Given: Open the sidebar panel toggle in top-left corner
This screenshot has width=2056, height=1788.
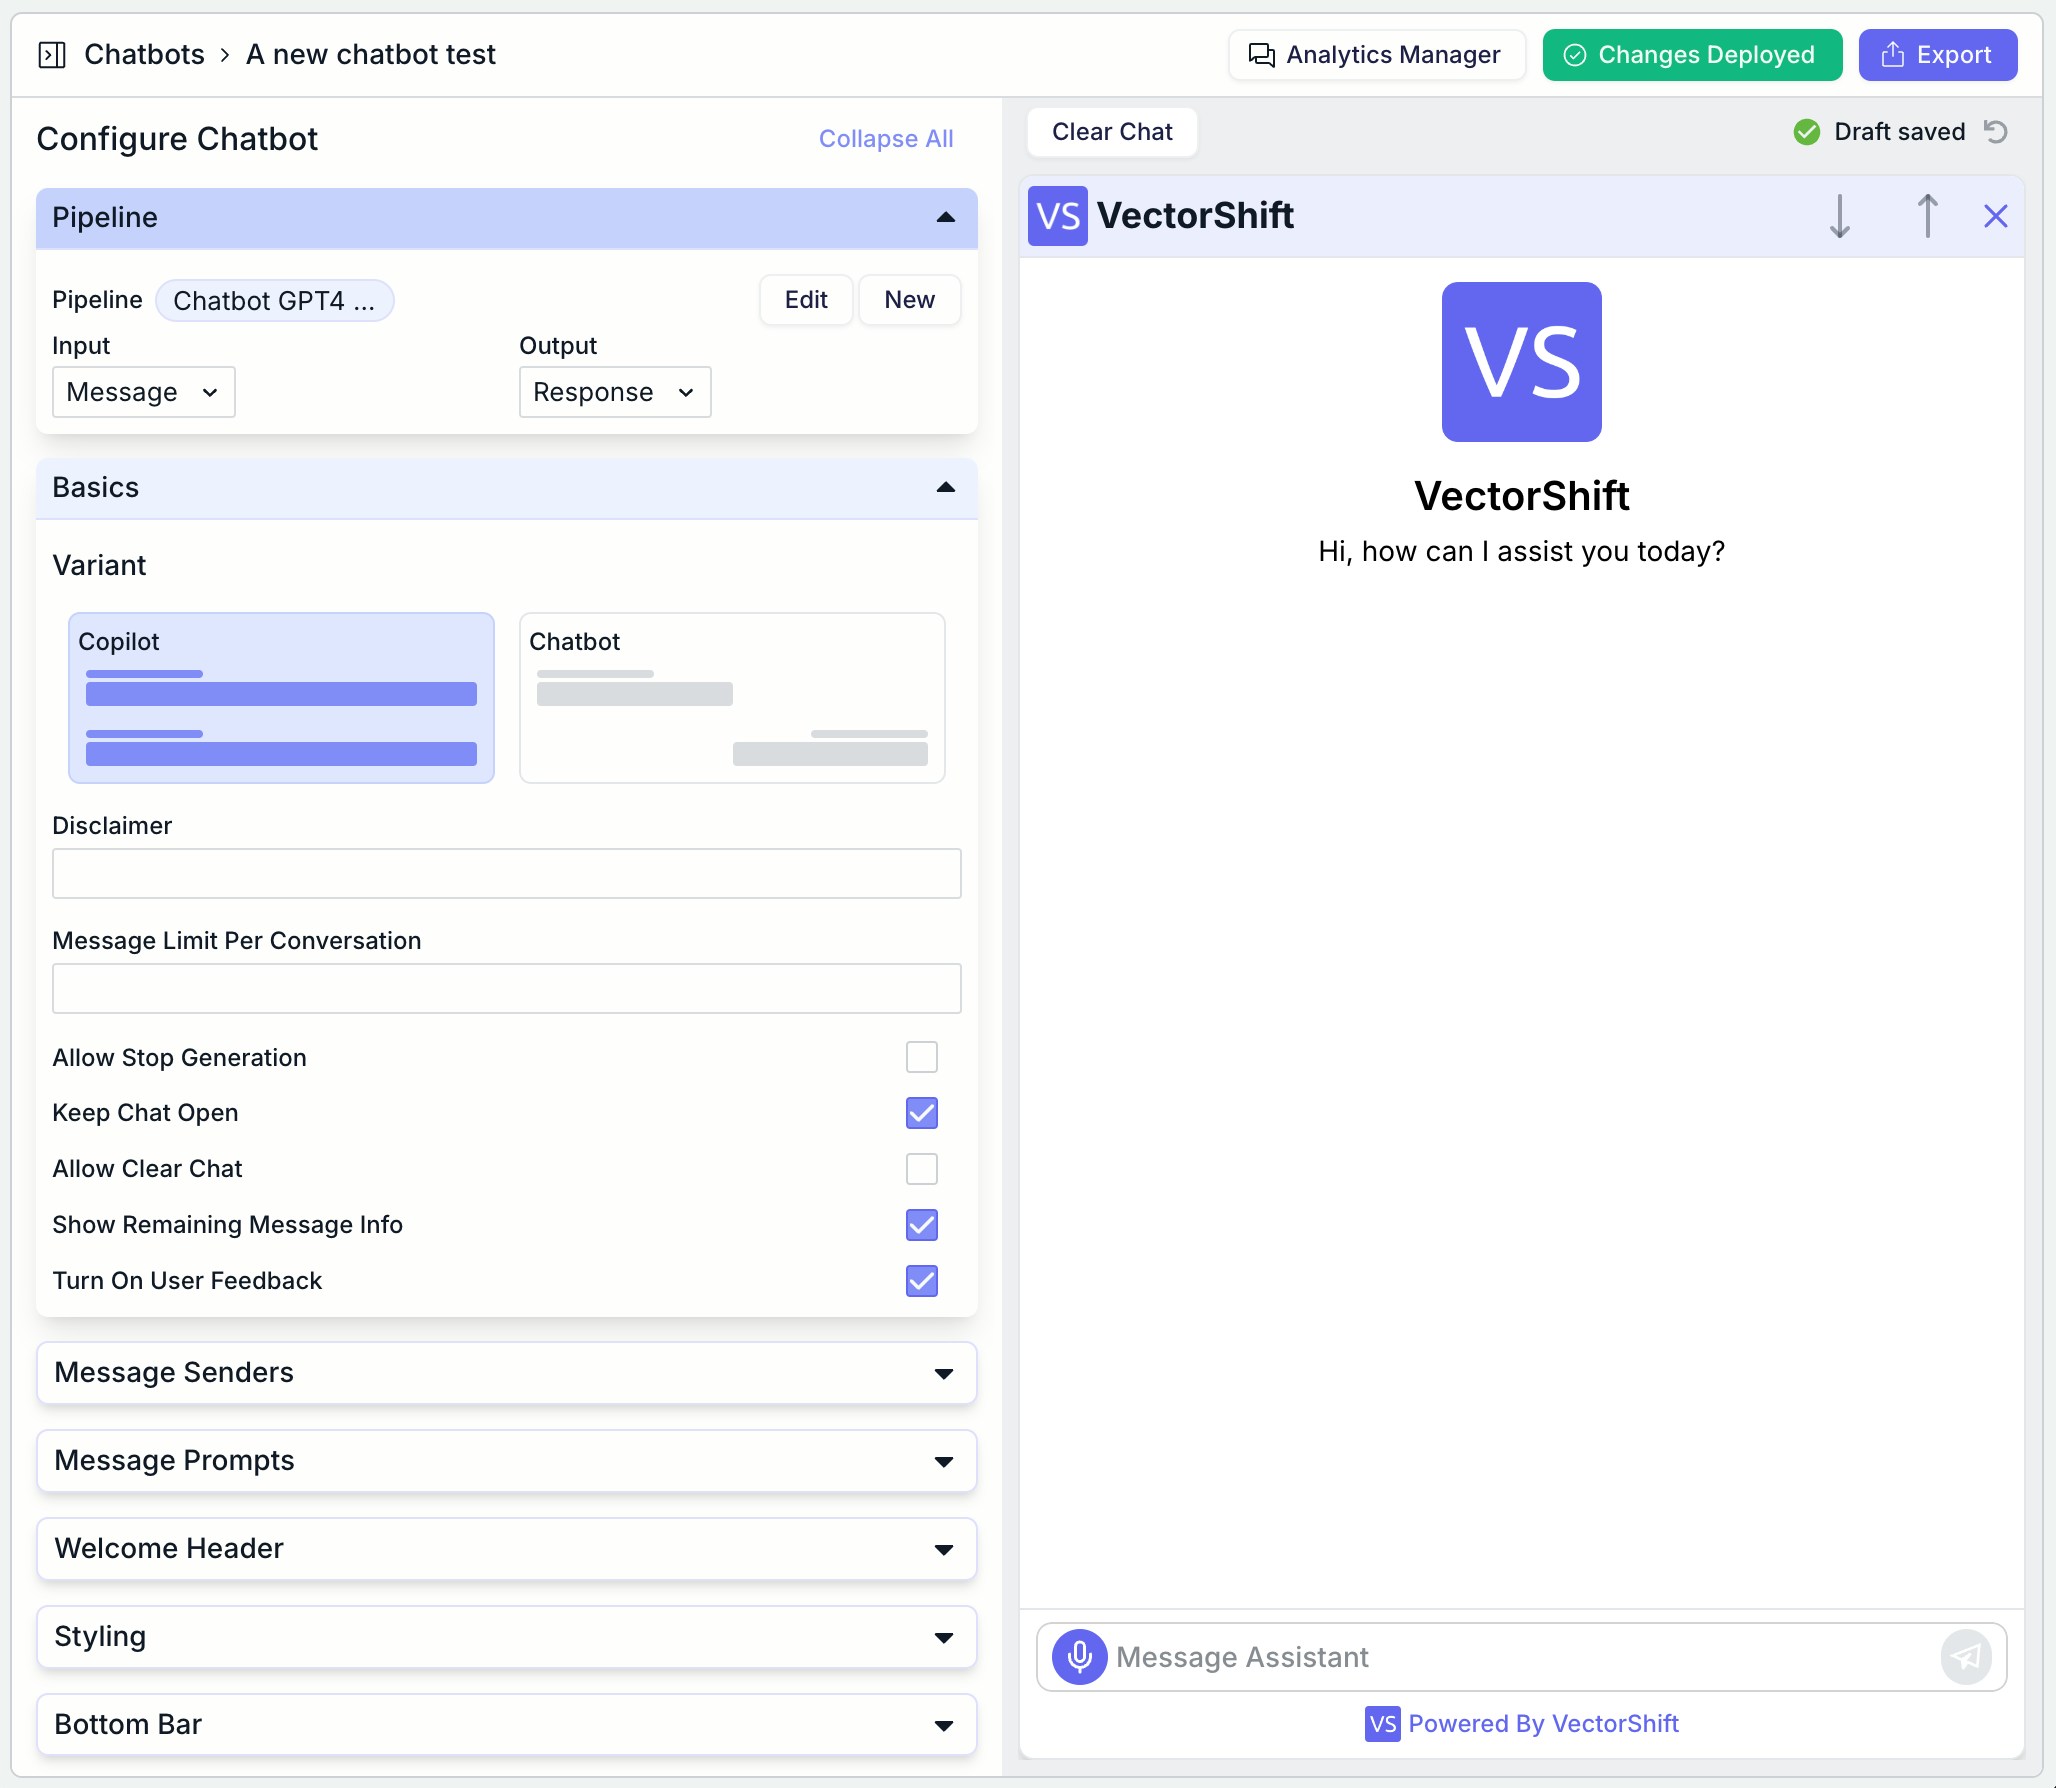Looking at the screenshot, I should tap(51, 55).
